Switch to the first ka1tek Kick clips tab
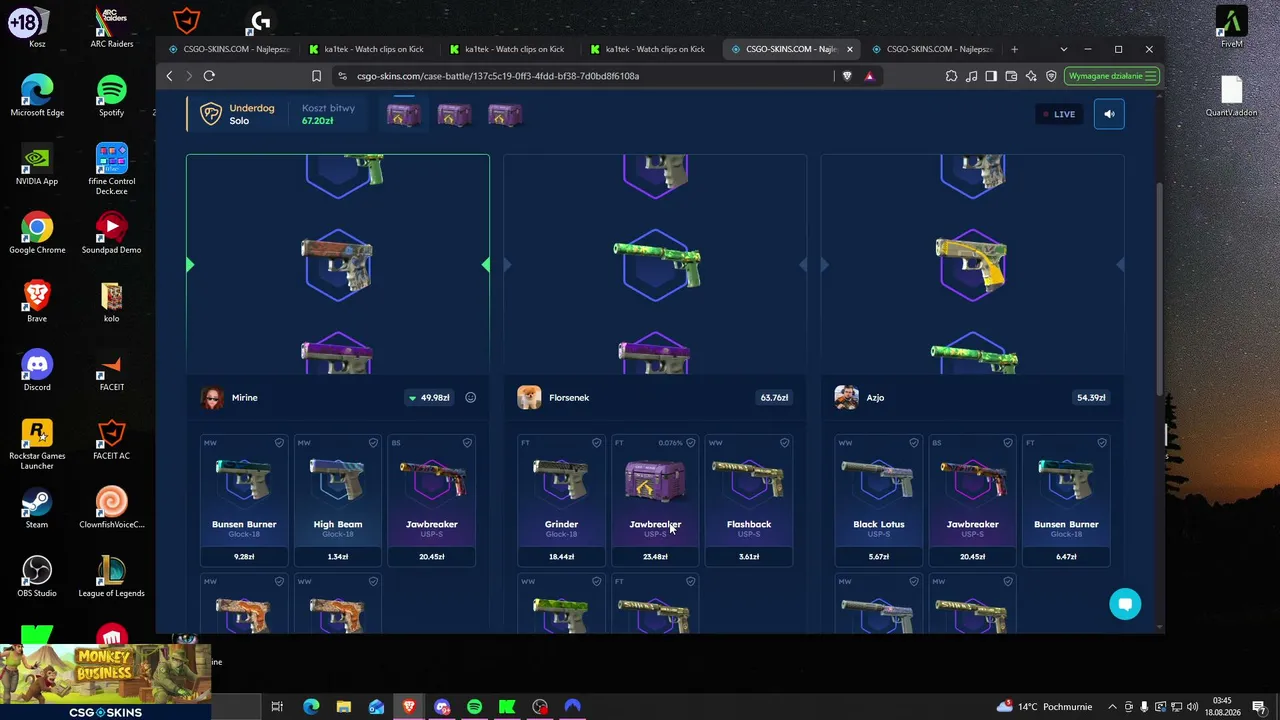Screen dimensions: 1280x720 click(x=368, y=49)
